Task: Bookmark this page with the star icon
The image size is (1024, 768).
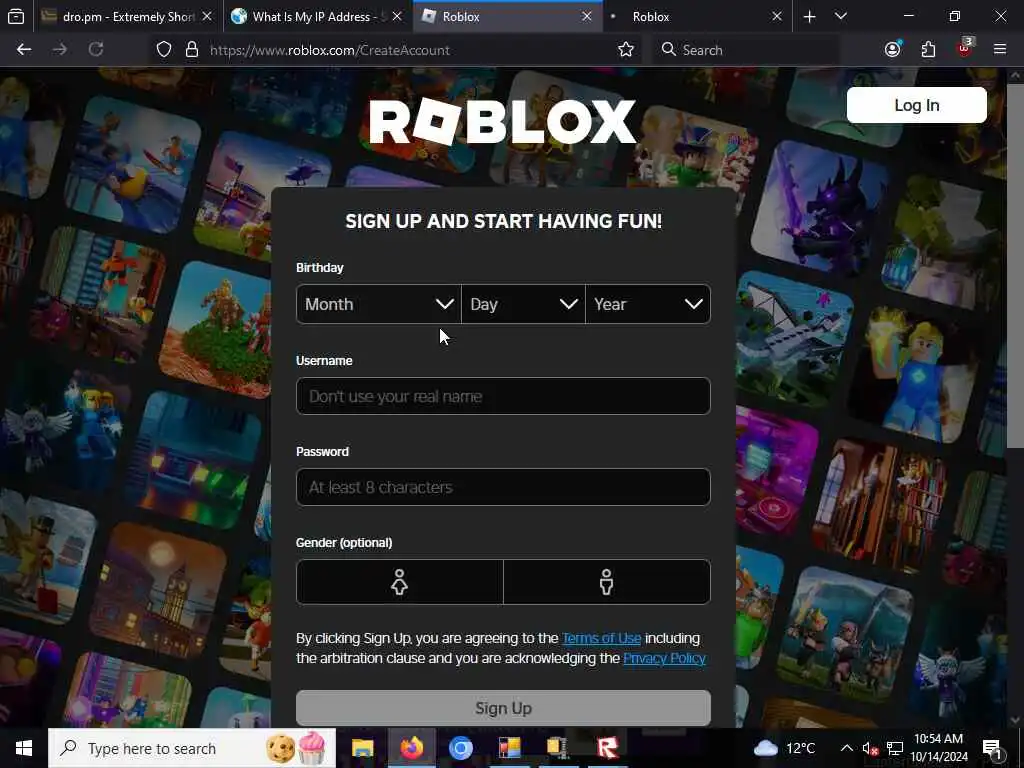Action: click(626, 50)
